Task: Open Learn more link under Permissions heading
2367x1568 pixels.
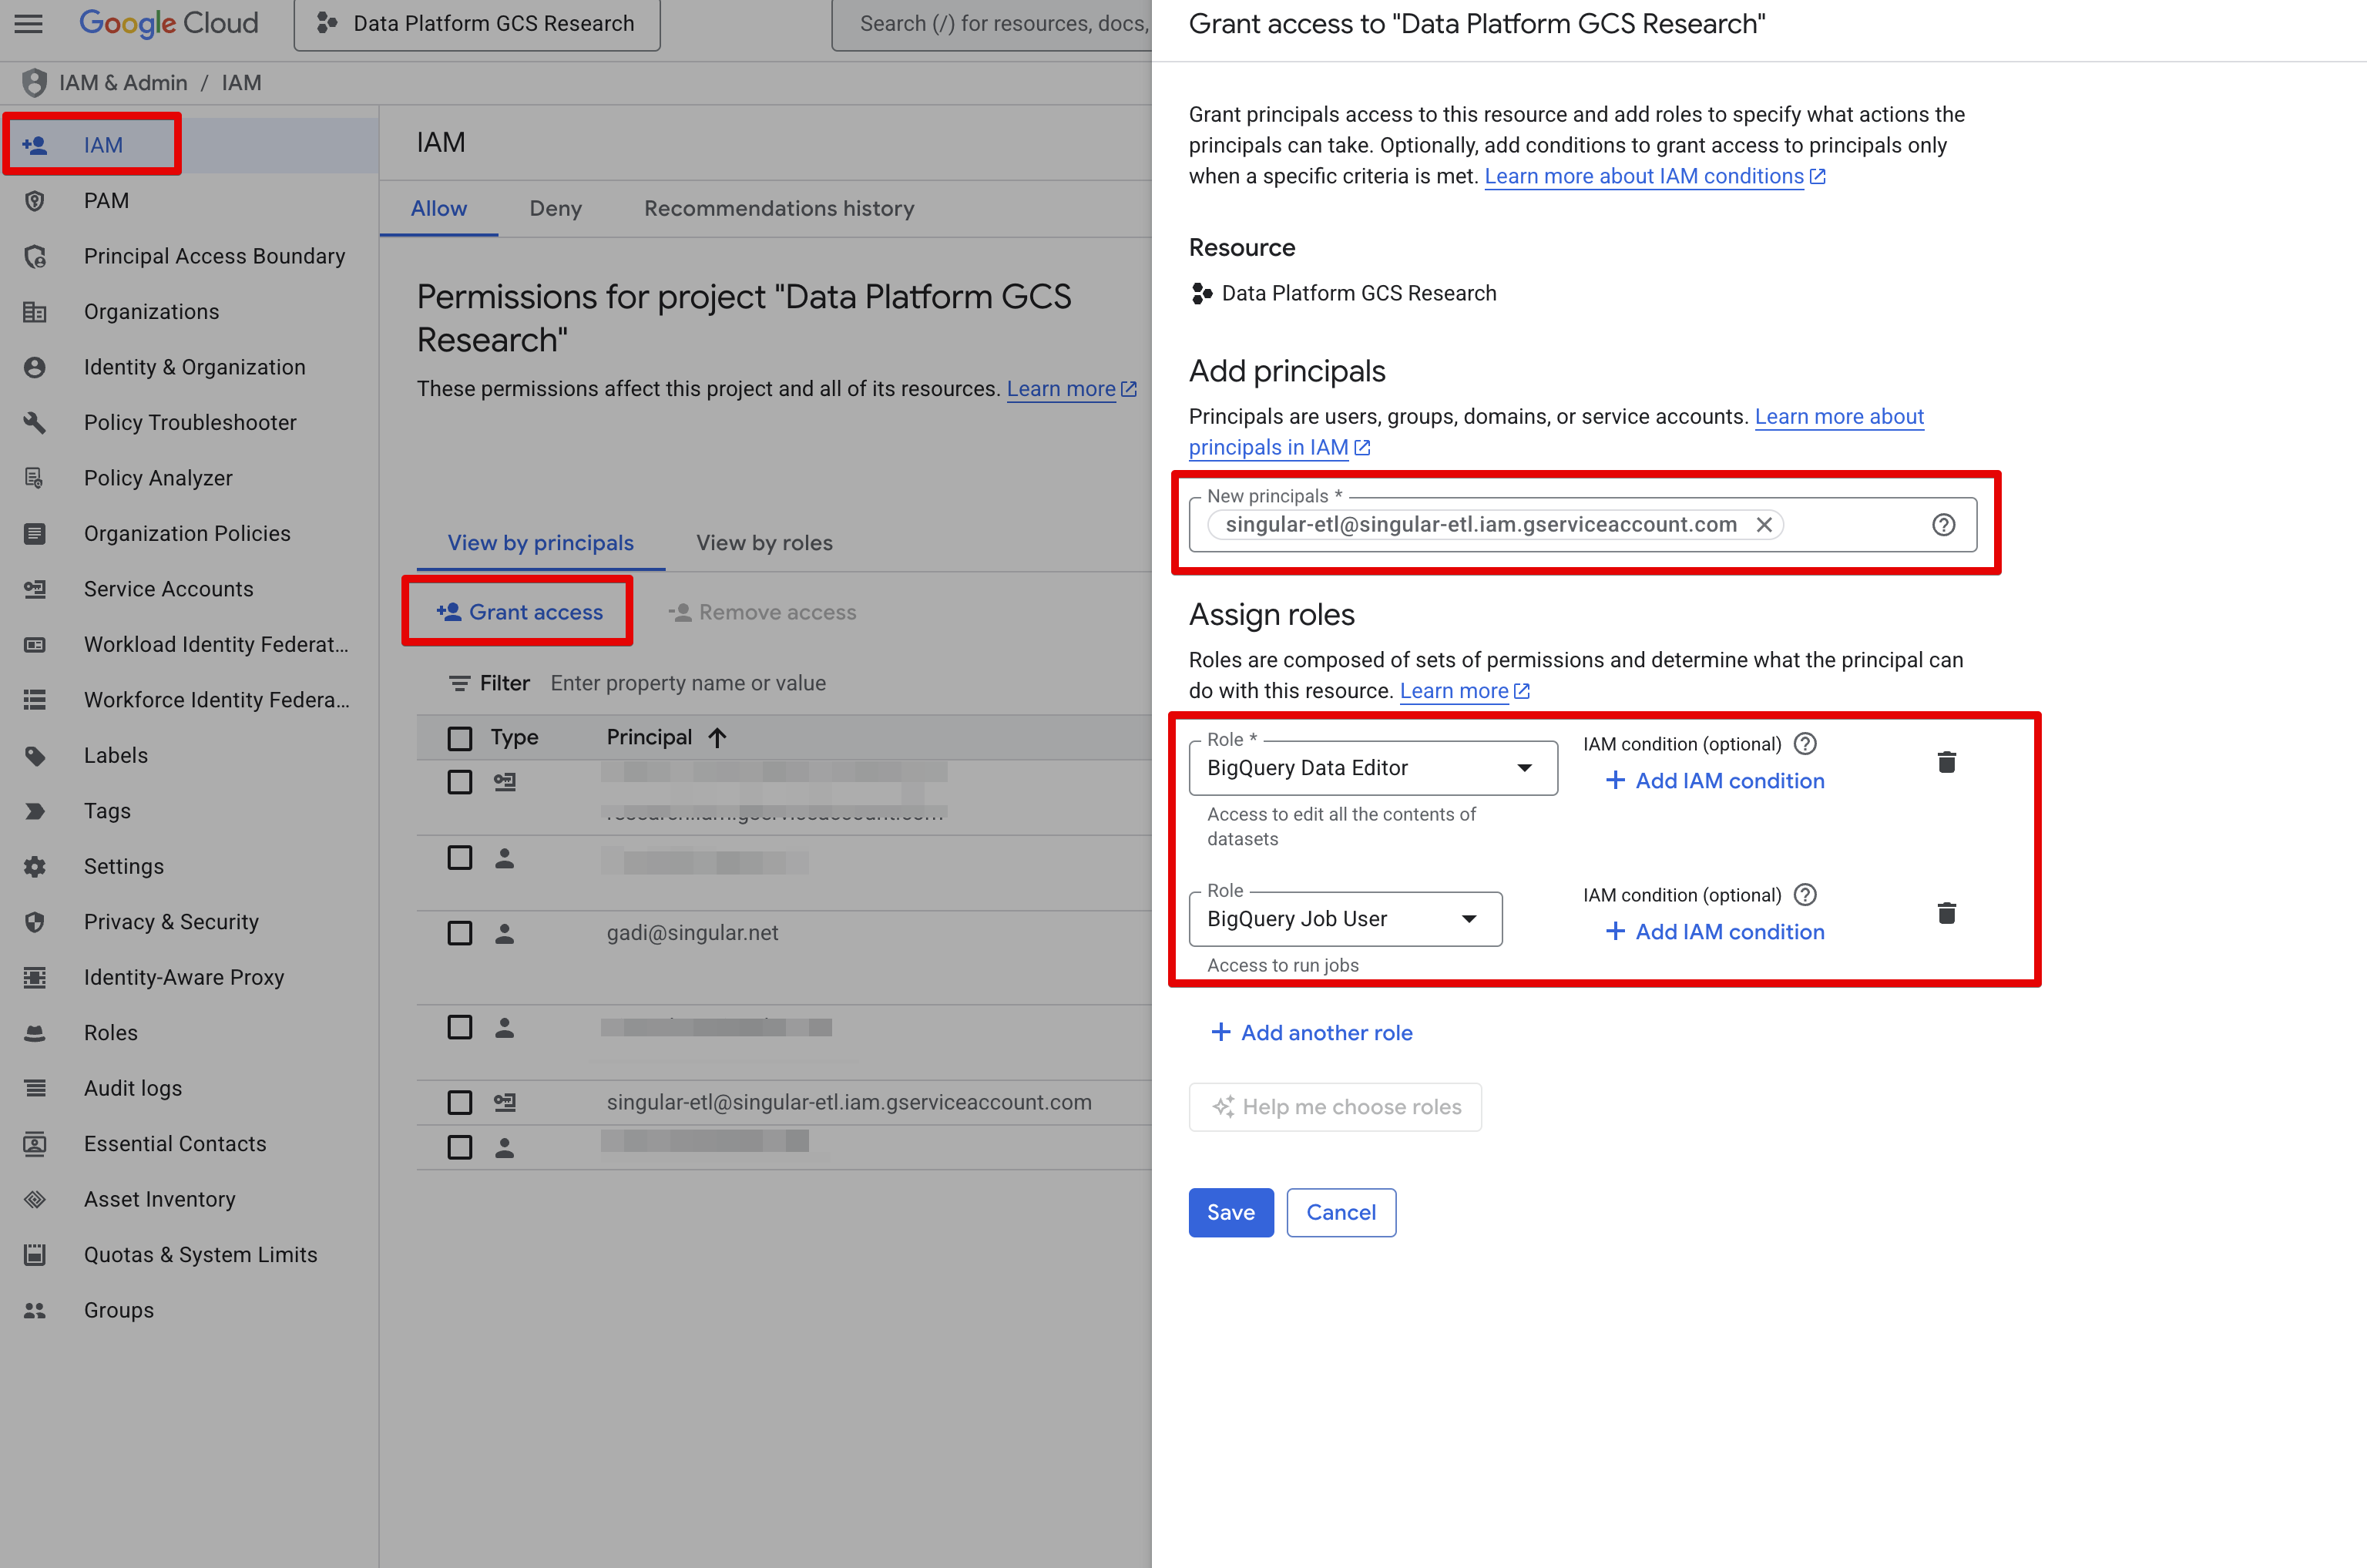Action: 1072,389
